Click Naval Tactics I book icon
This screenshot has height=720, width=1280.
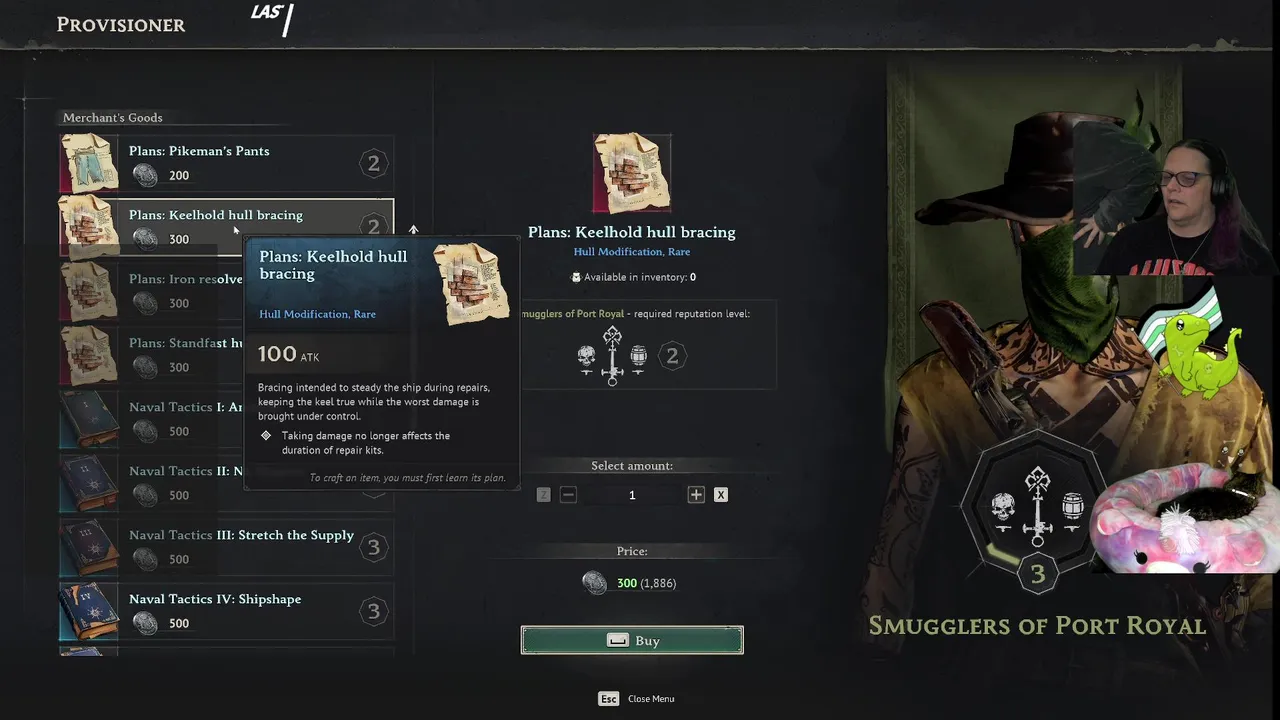(x=89, y=419)
